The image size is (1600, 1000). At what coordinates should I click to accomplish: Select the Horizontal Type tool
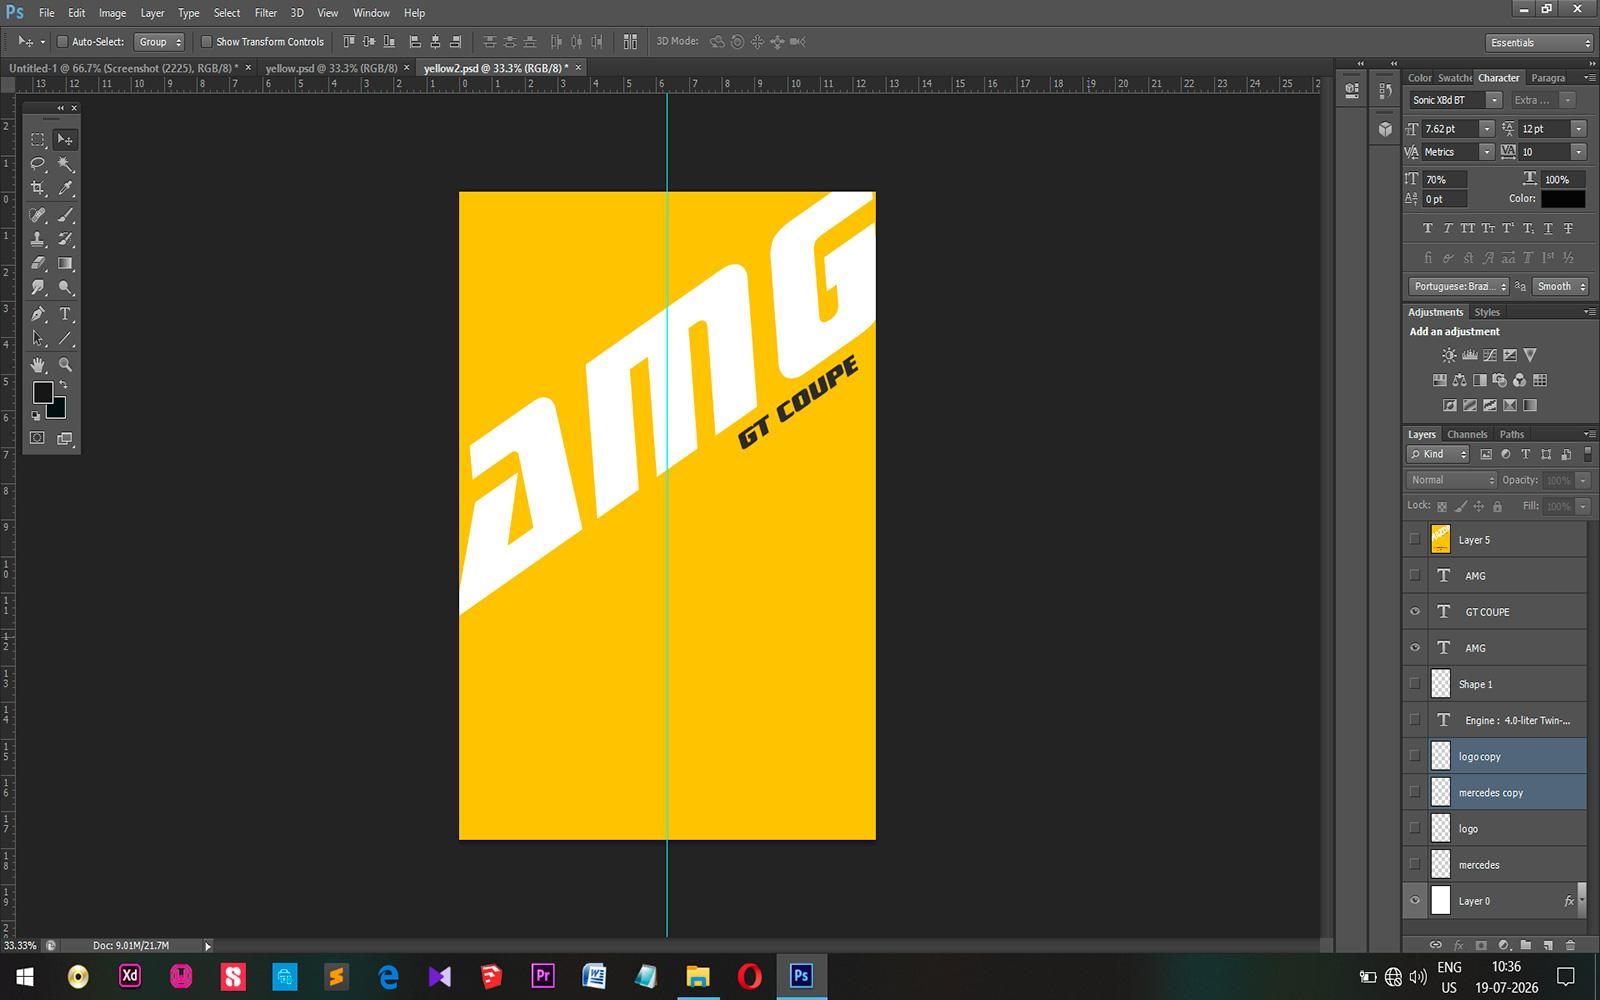[65, 314]
